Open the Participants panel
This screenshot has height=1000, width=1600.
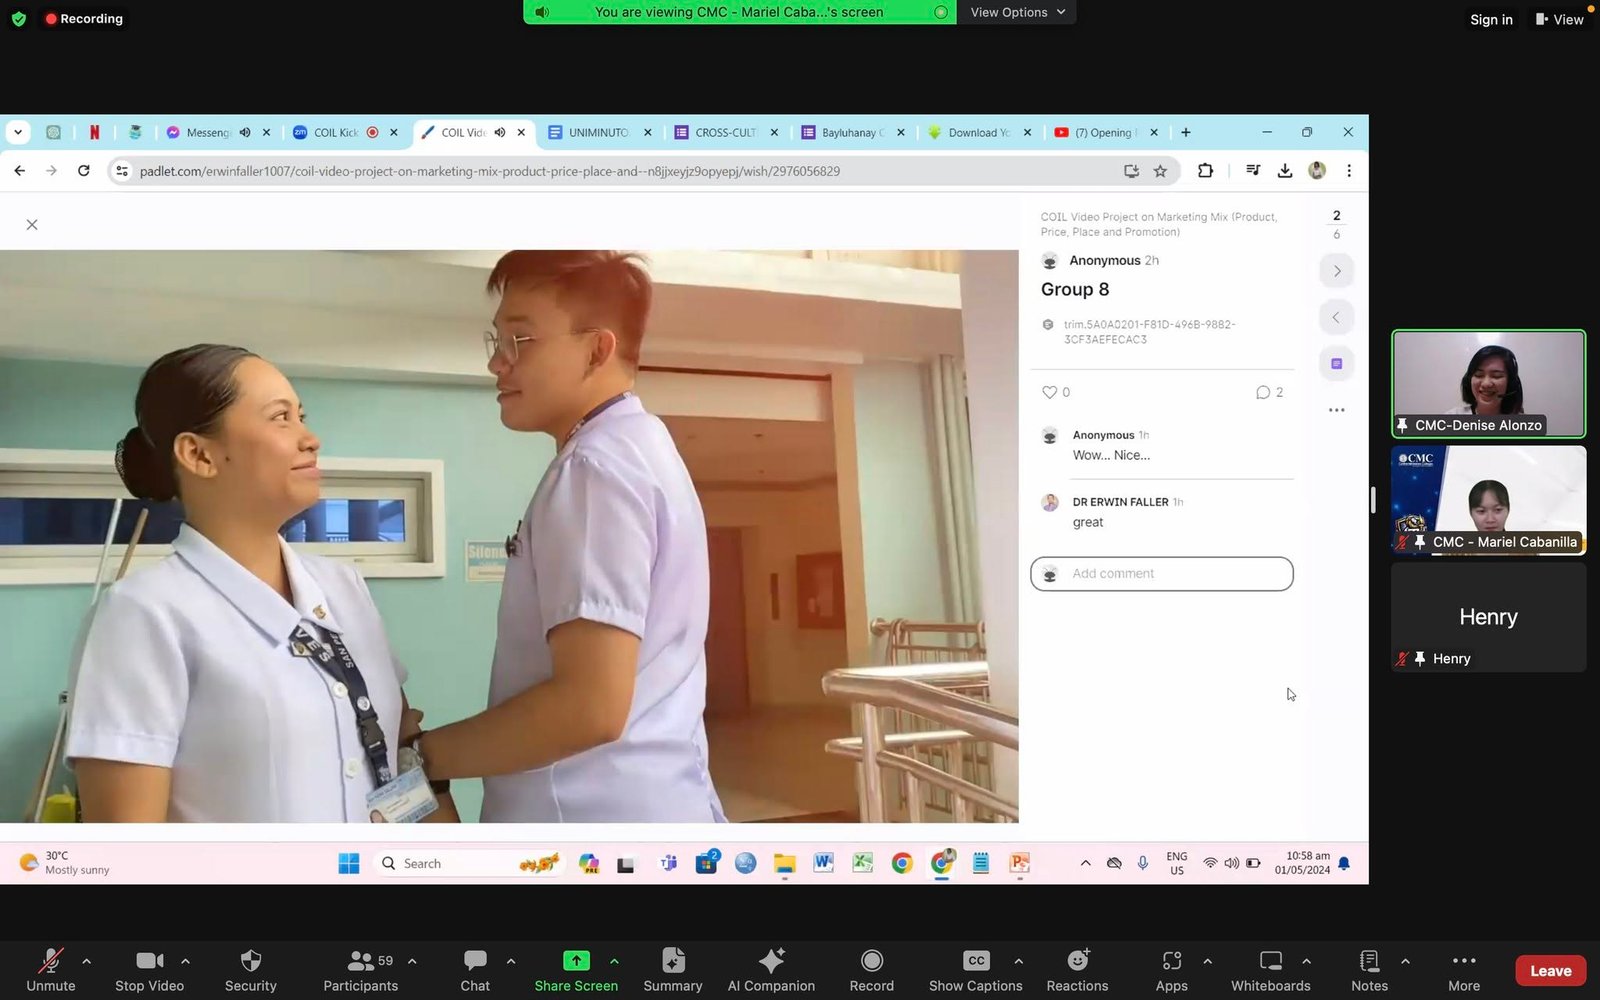click(x=360, y=970)
